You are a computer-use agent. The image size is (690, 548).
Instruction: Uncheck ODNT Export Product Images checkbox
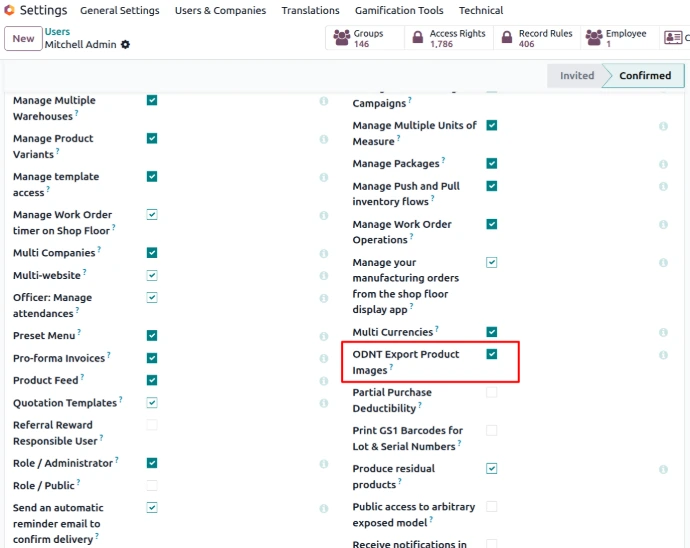(492, 354)
